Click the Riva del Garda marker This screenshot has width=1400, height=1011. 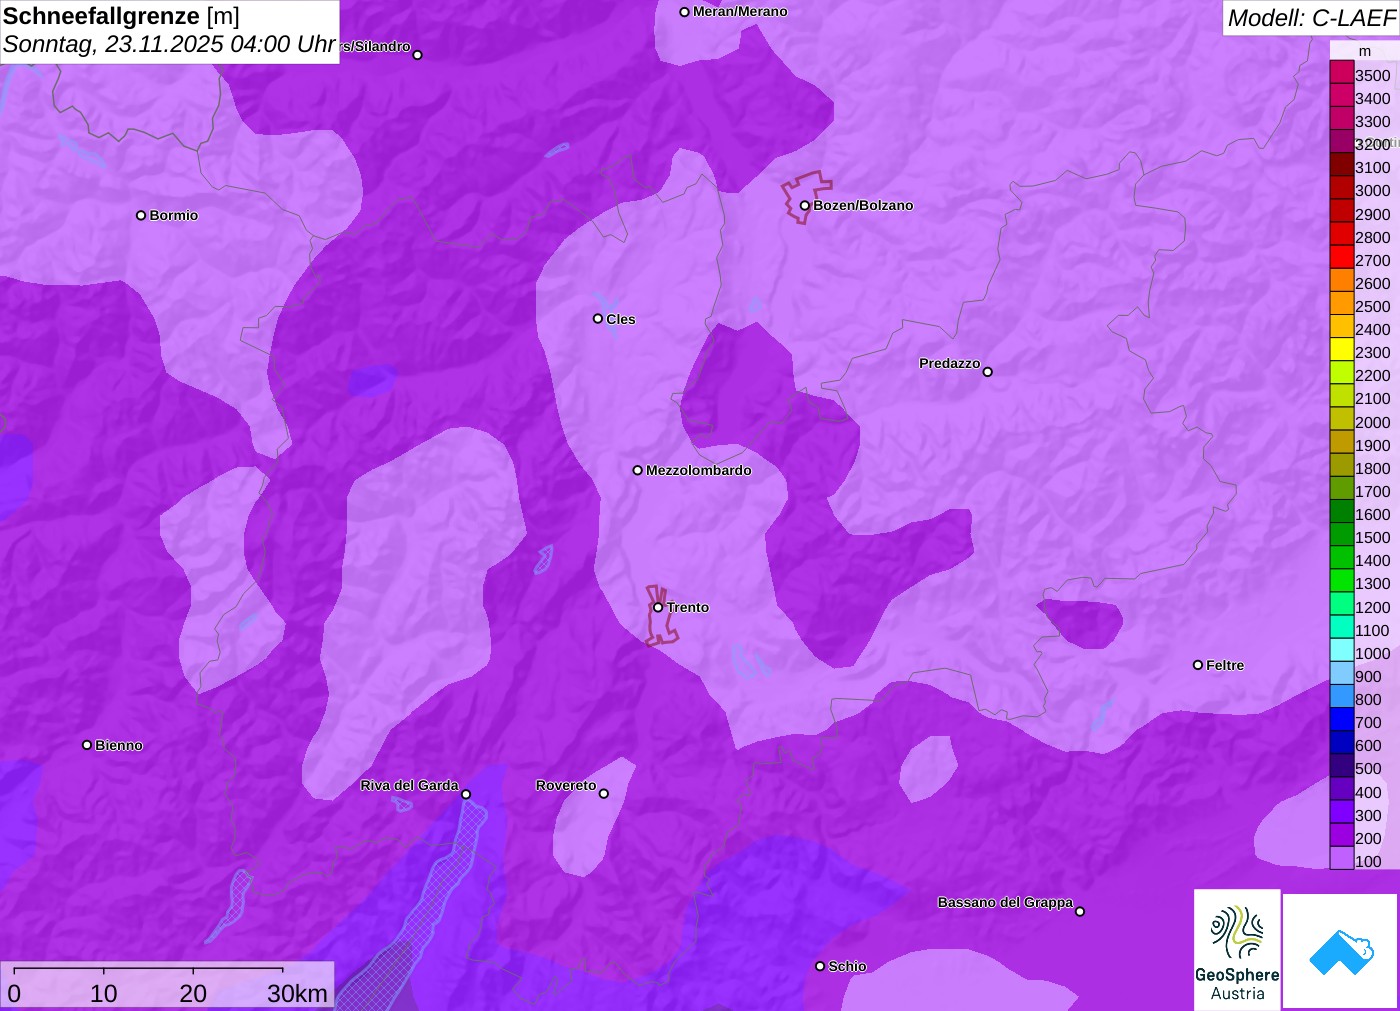tap(466, 794)
